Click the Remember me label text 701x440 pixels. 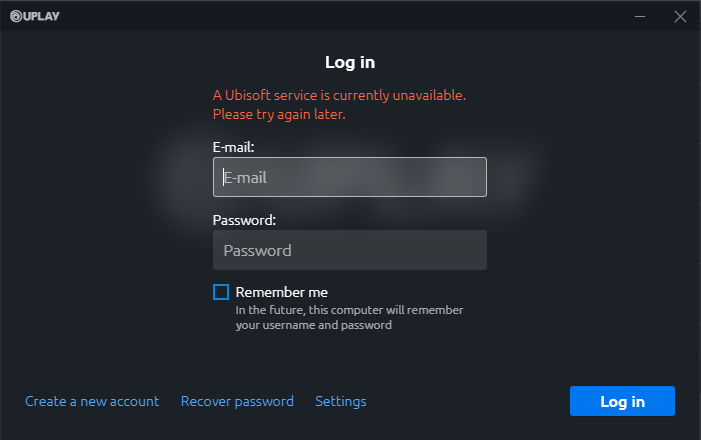coord(281,292)
